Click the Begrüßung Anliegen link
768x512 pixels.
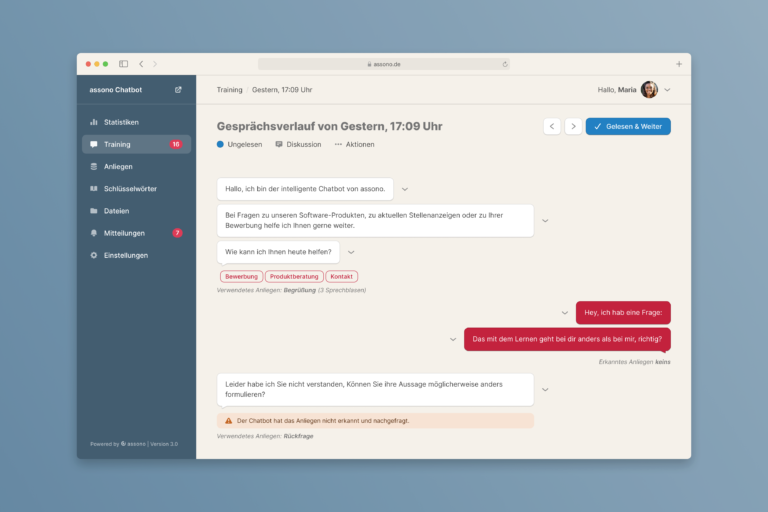[x=300, y=290]
